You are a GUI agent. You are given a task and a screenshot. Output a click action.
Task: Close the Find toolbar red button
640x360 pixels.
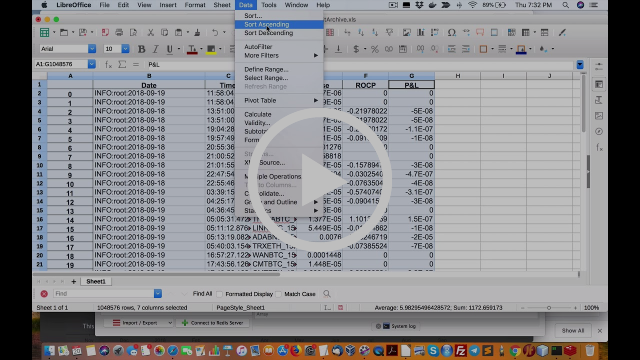tap(44, 293)
